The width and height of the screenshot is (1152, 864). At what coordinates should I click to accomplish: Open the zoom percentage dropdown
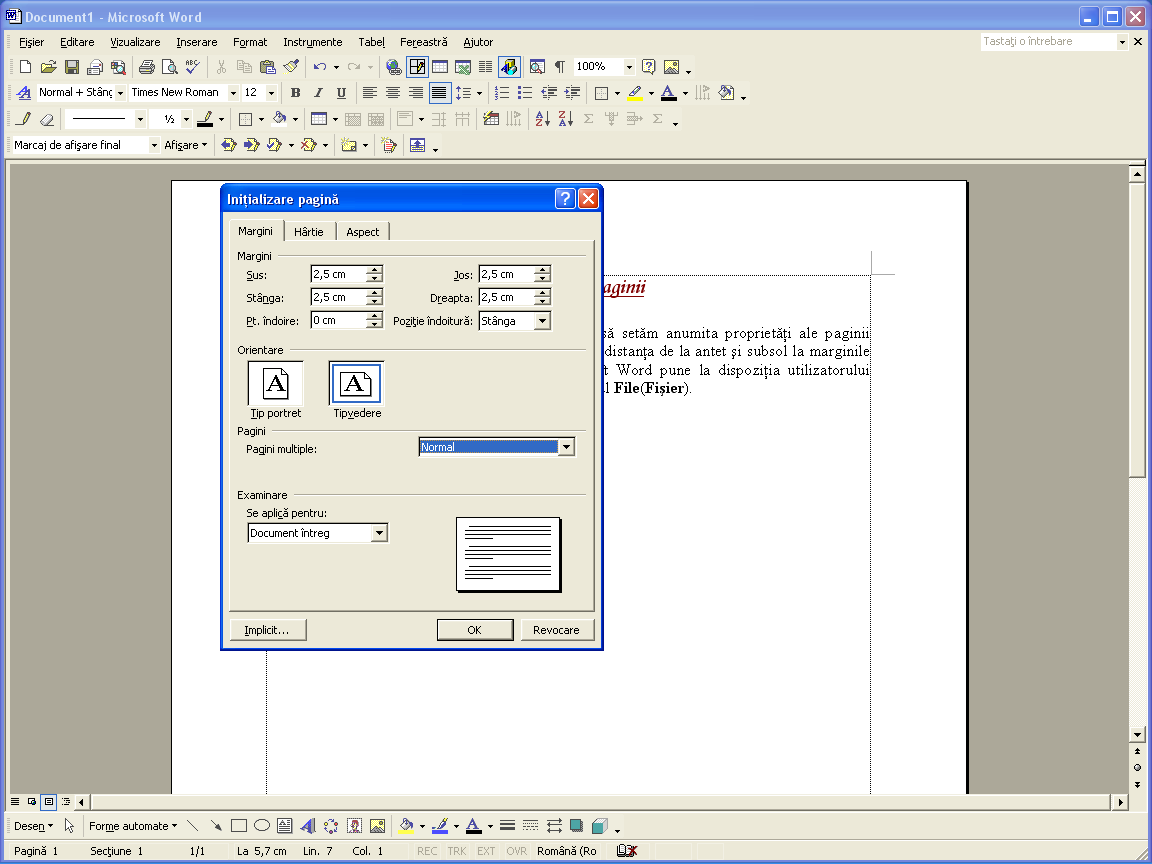[x=629, y=67]
